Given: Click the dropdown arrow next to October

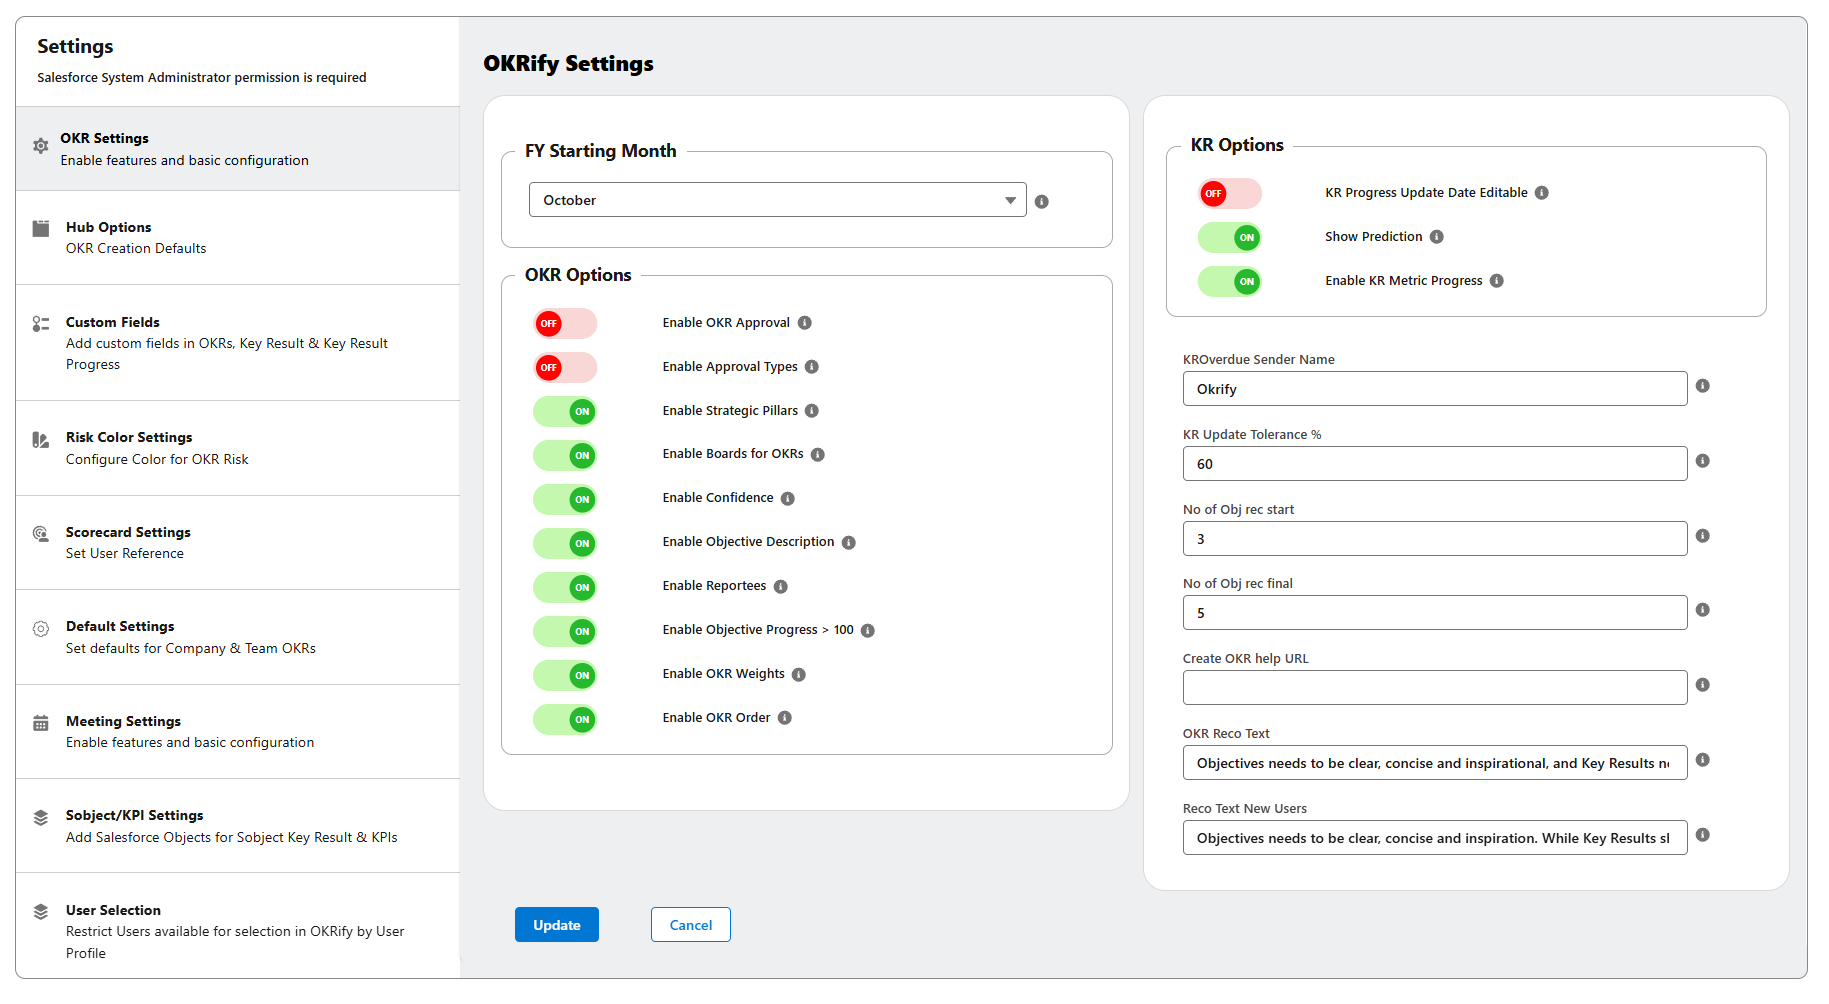Looking at the screenshot, I should click(1010, 199).
